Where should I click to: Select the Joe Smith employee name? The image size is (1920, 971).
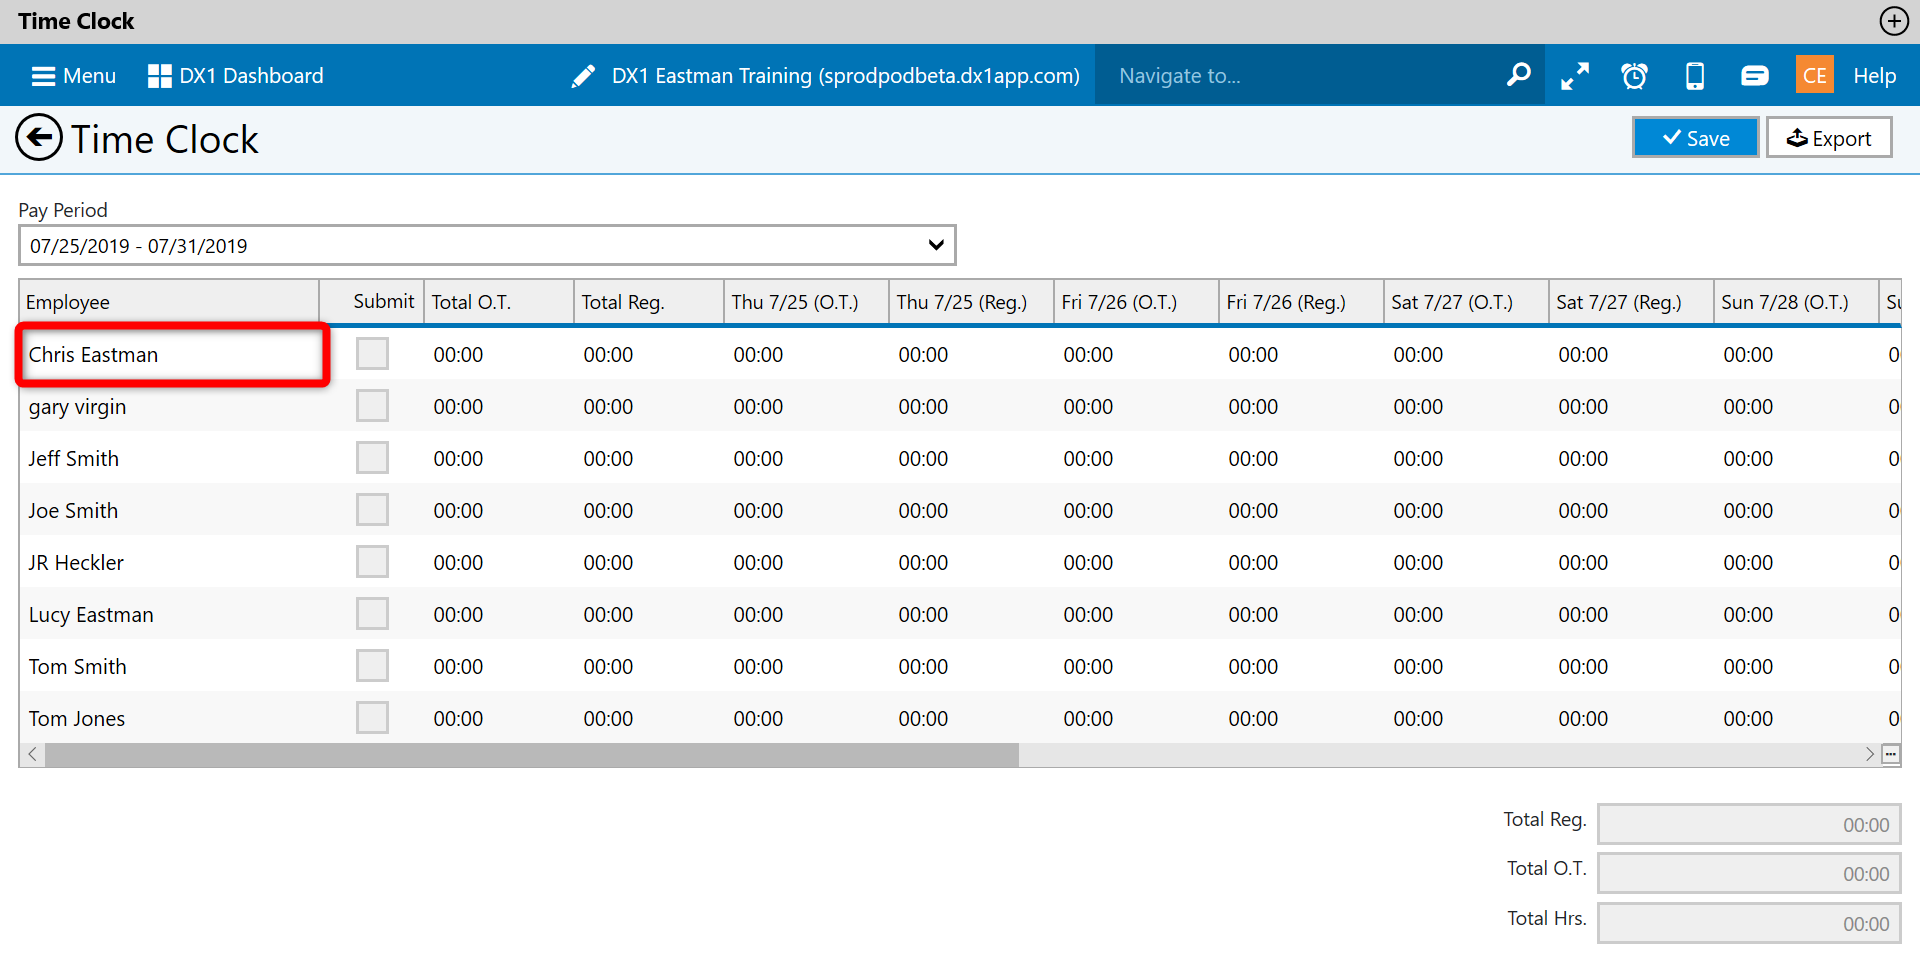pyautogui.click(x=73, y=511)
